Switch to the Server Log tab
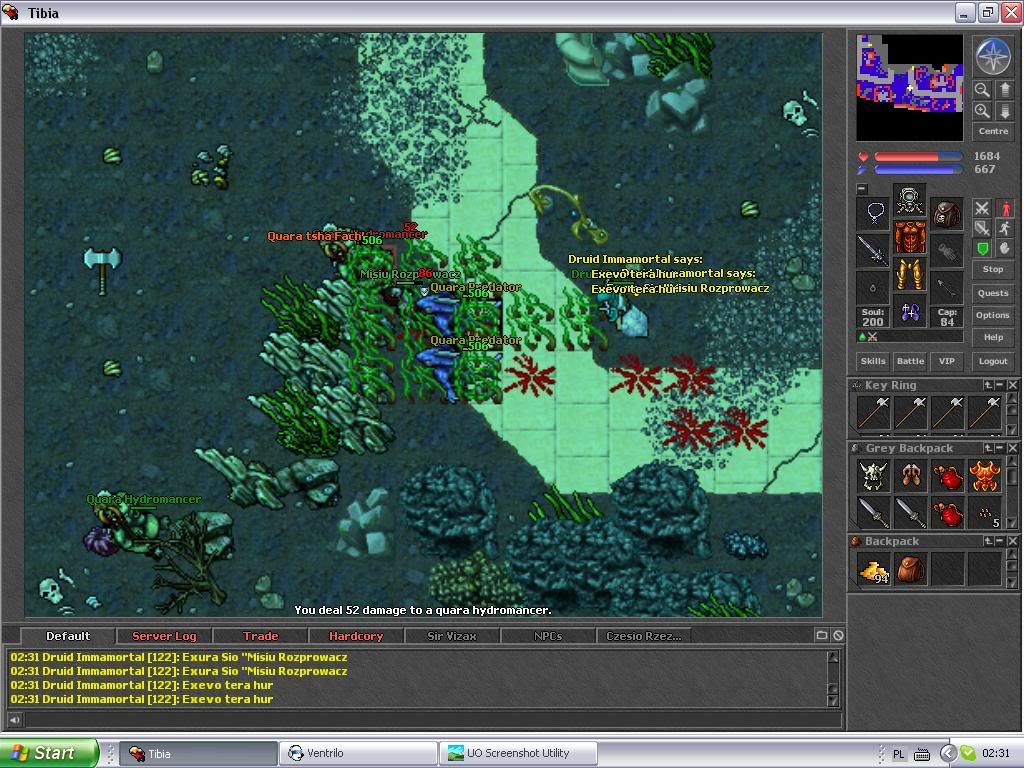This screenshot has height=768, width=1024. [164, 635]
